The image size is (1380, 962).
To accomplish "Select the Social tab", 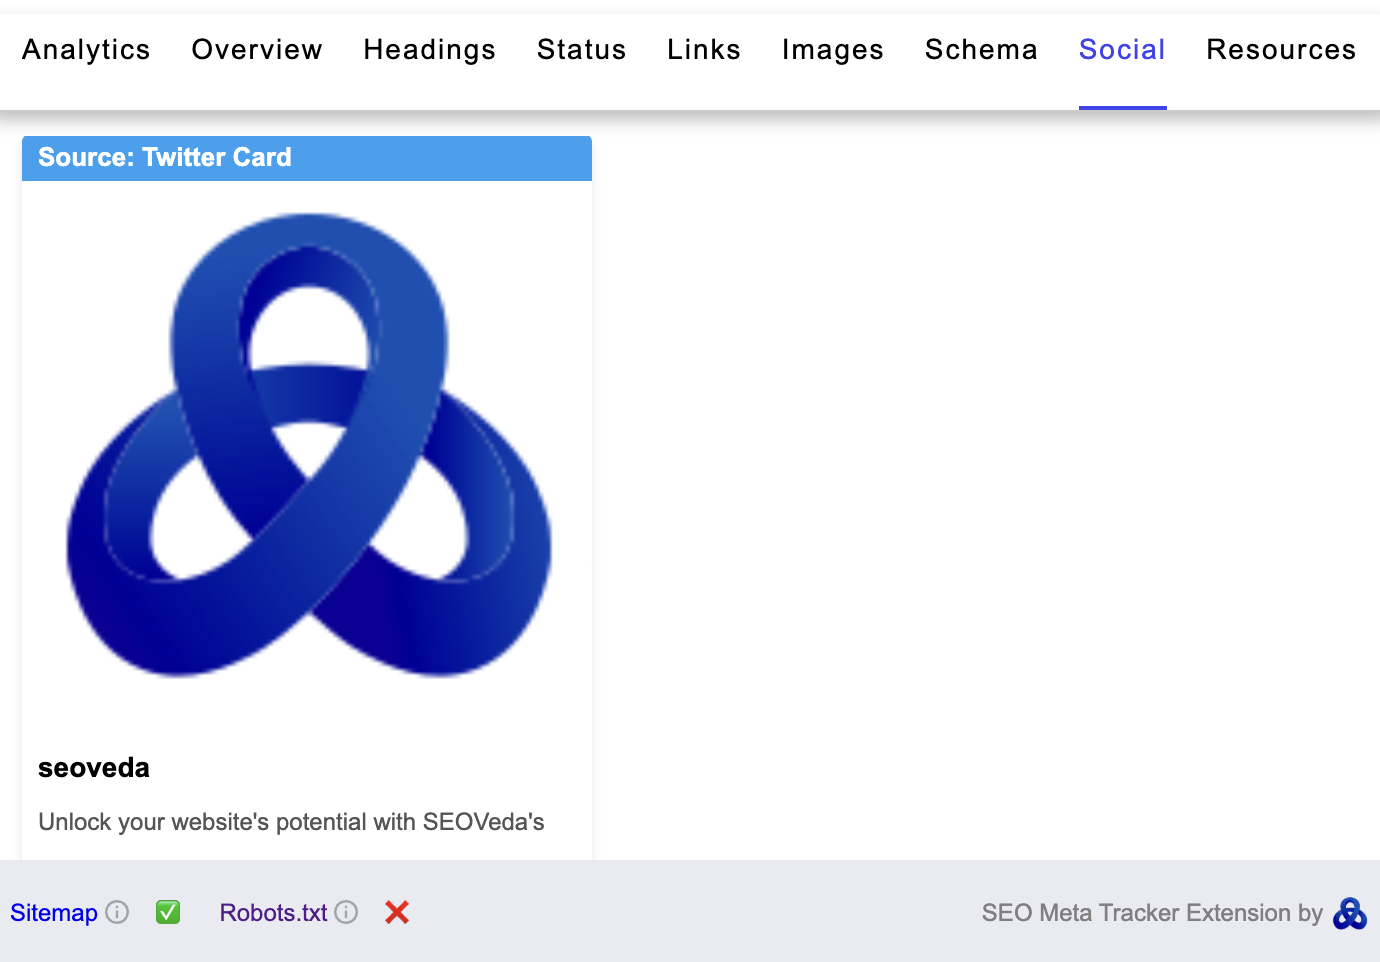I will [x=1122, y=50].
